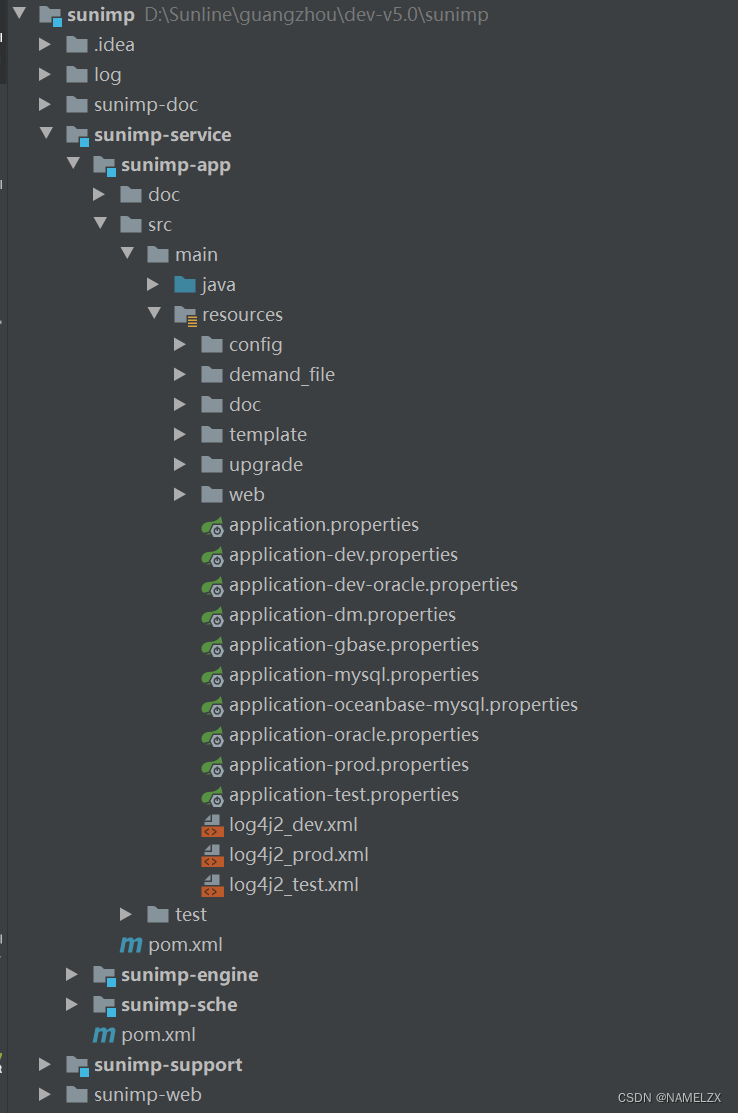Collapse the sunimp-app module arrow
Screen dimensions: 738x1113
[x=73, y=163]
